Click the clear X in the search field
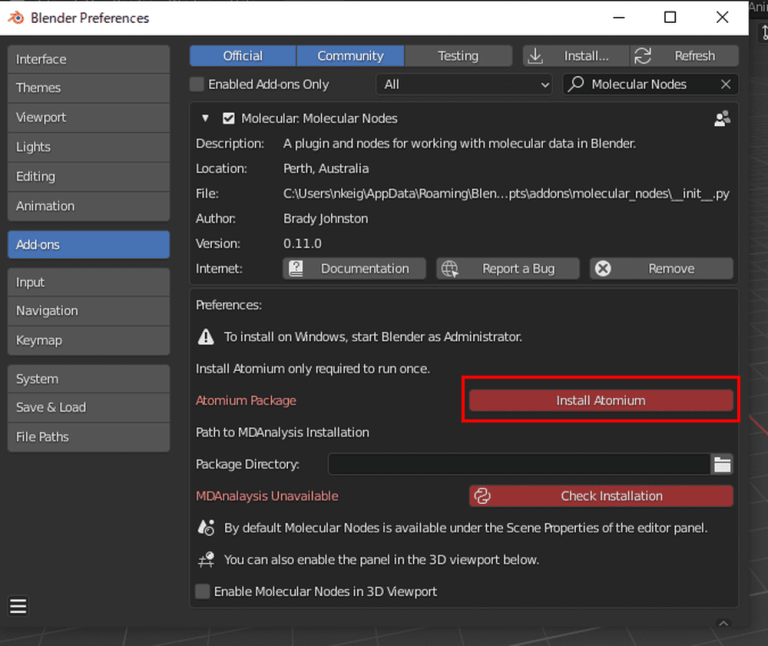Viewport: 768px width, 646px height. coord(726,85)
